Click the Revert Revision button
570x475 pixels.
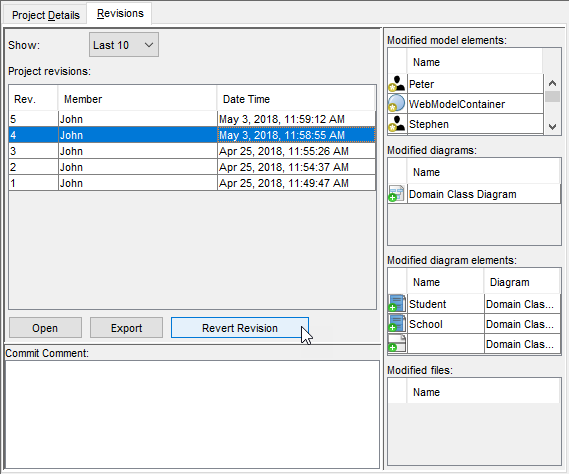(x=240, y=328)
